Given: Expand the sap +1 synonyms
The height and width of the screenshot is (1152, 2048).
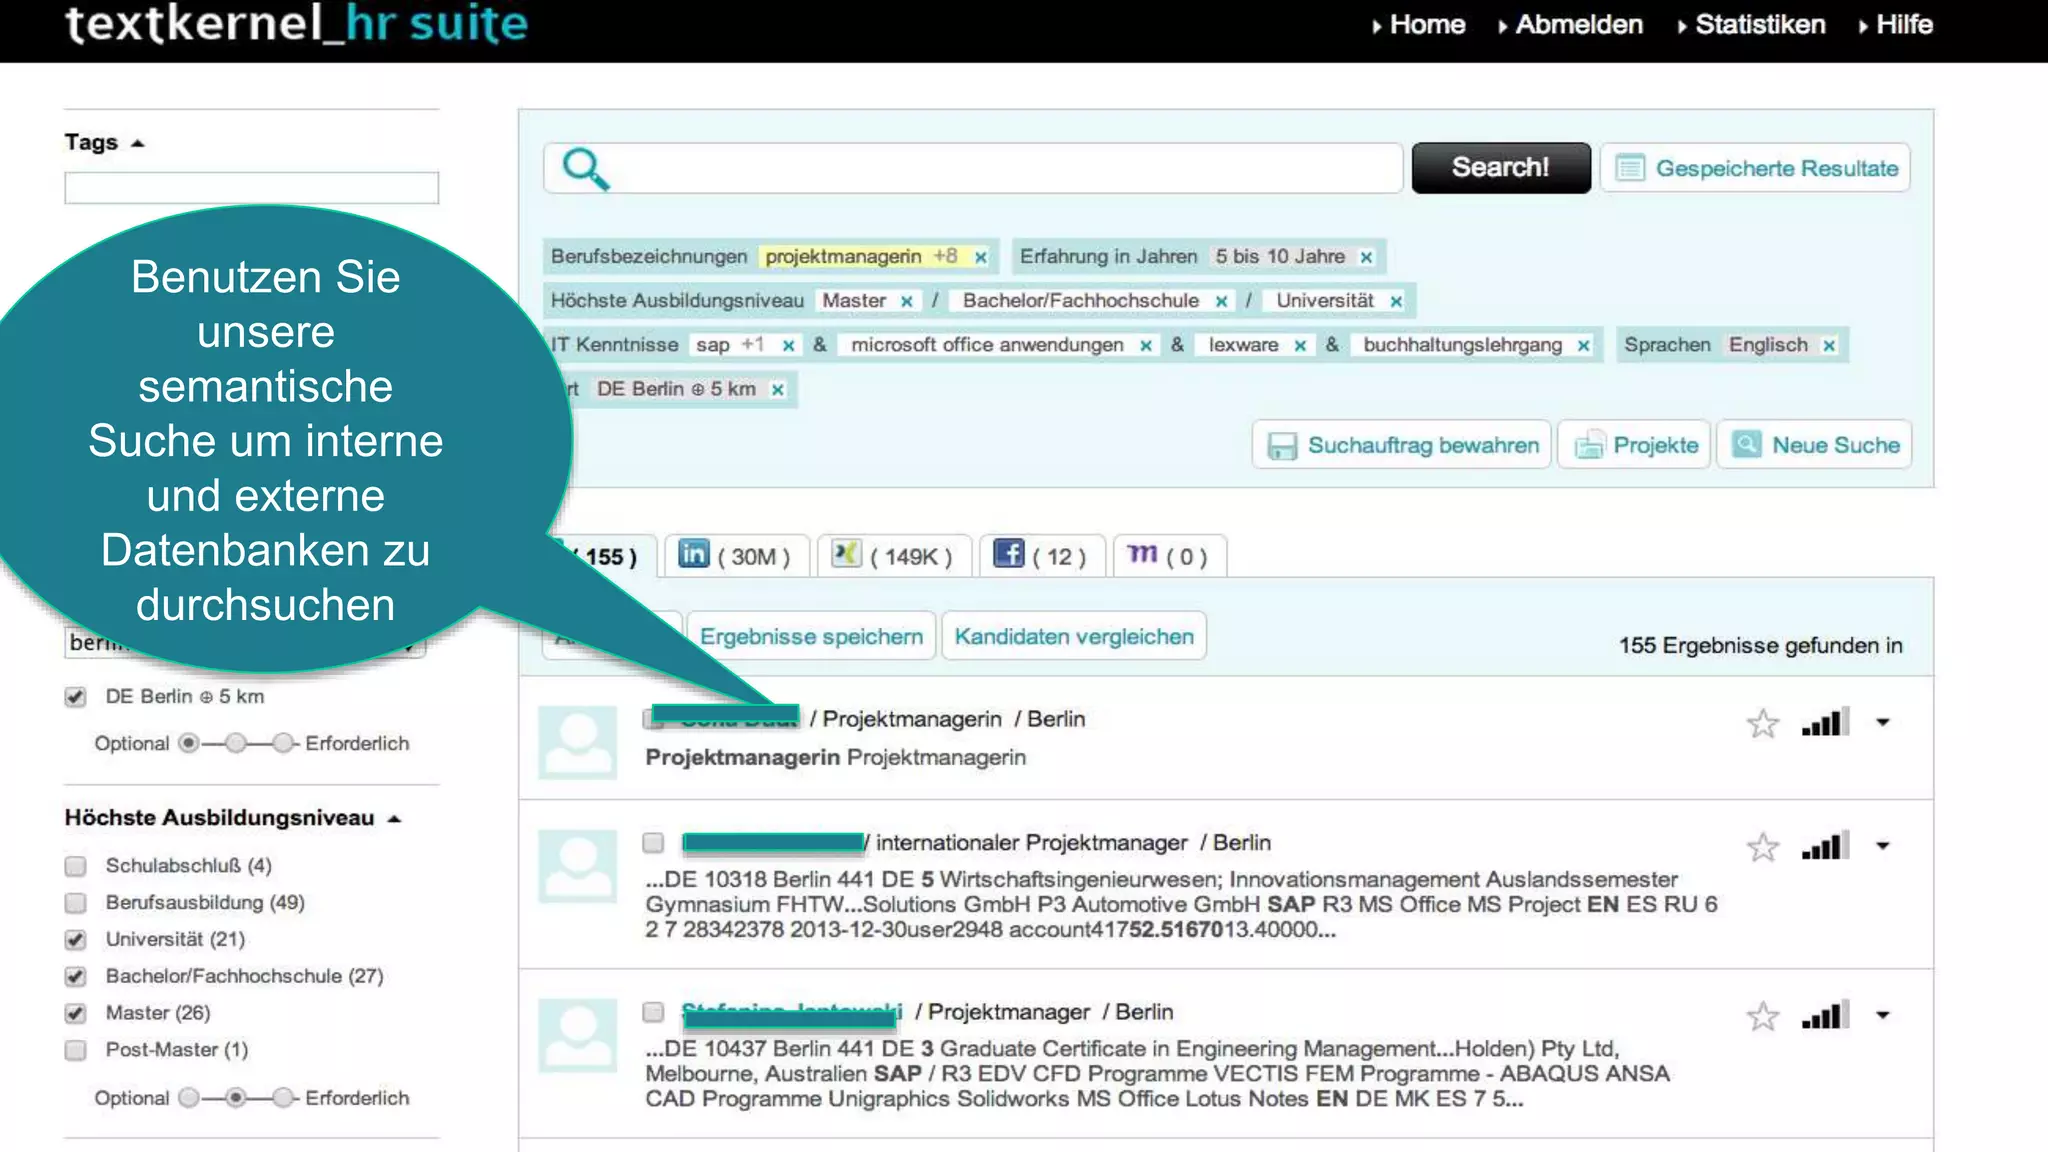Looking at the screenshot, I should coord(753,345).
